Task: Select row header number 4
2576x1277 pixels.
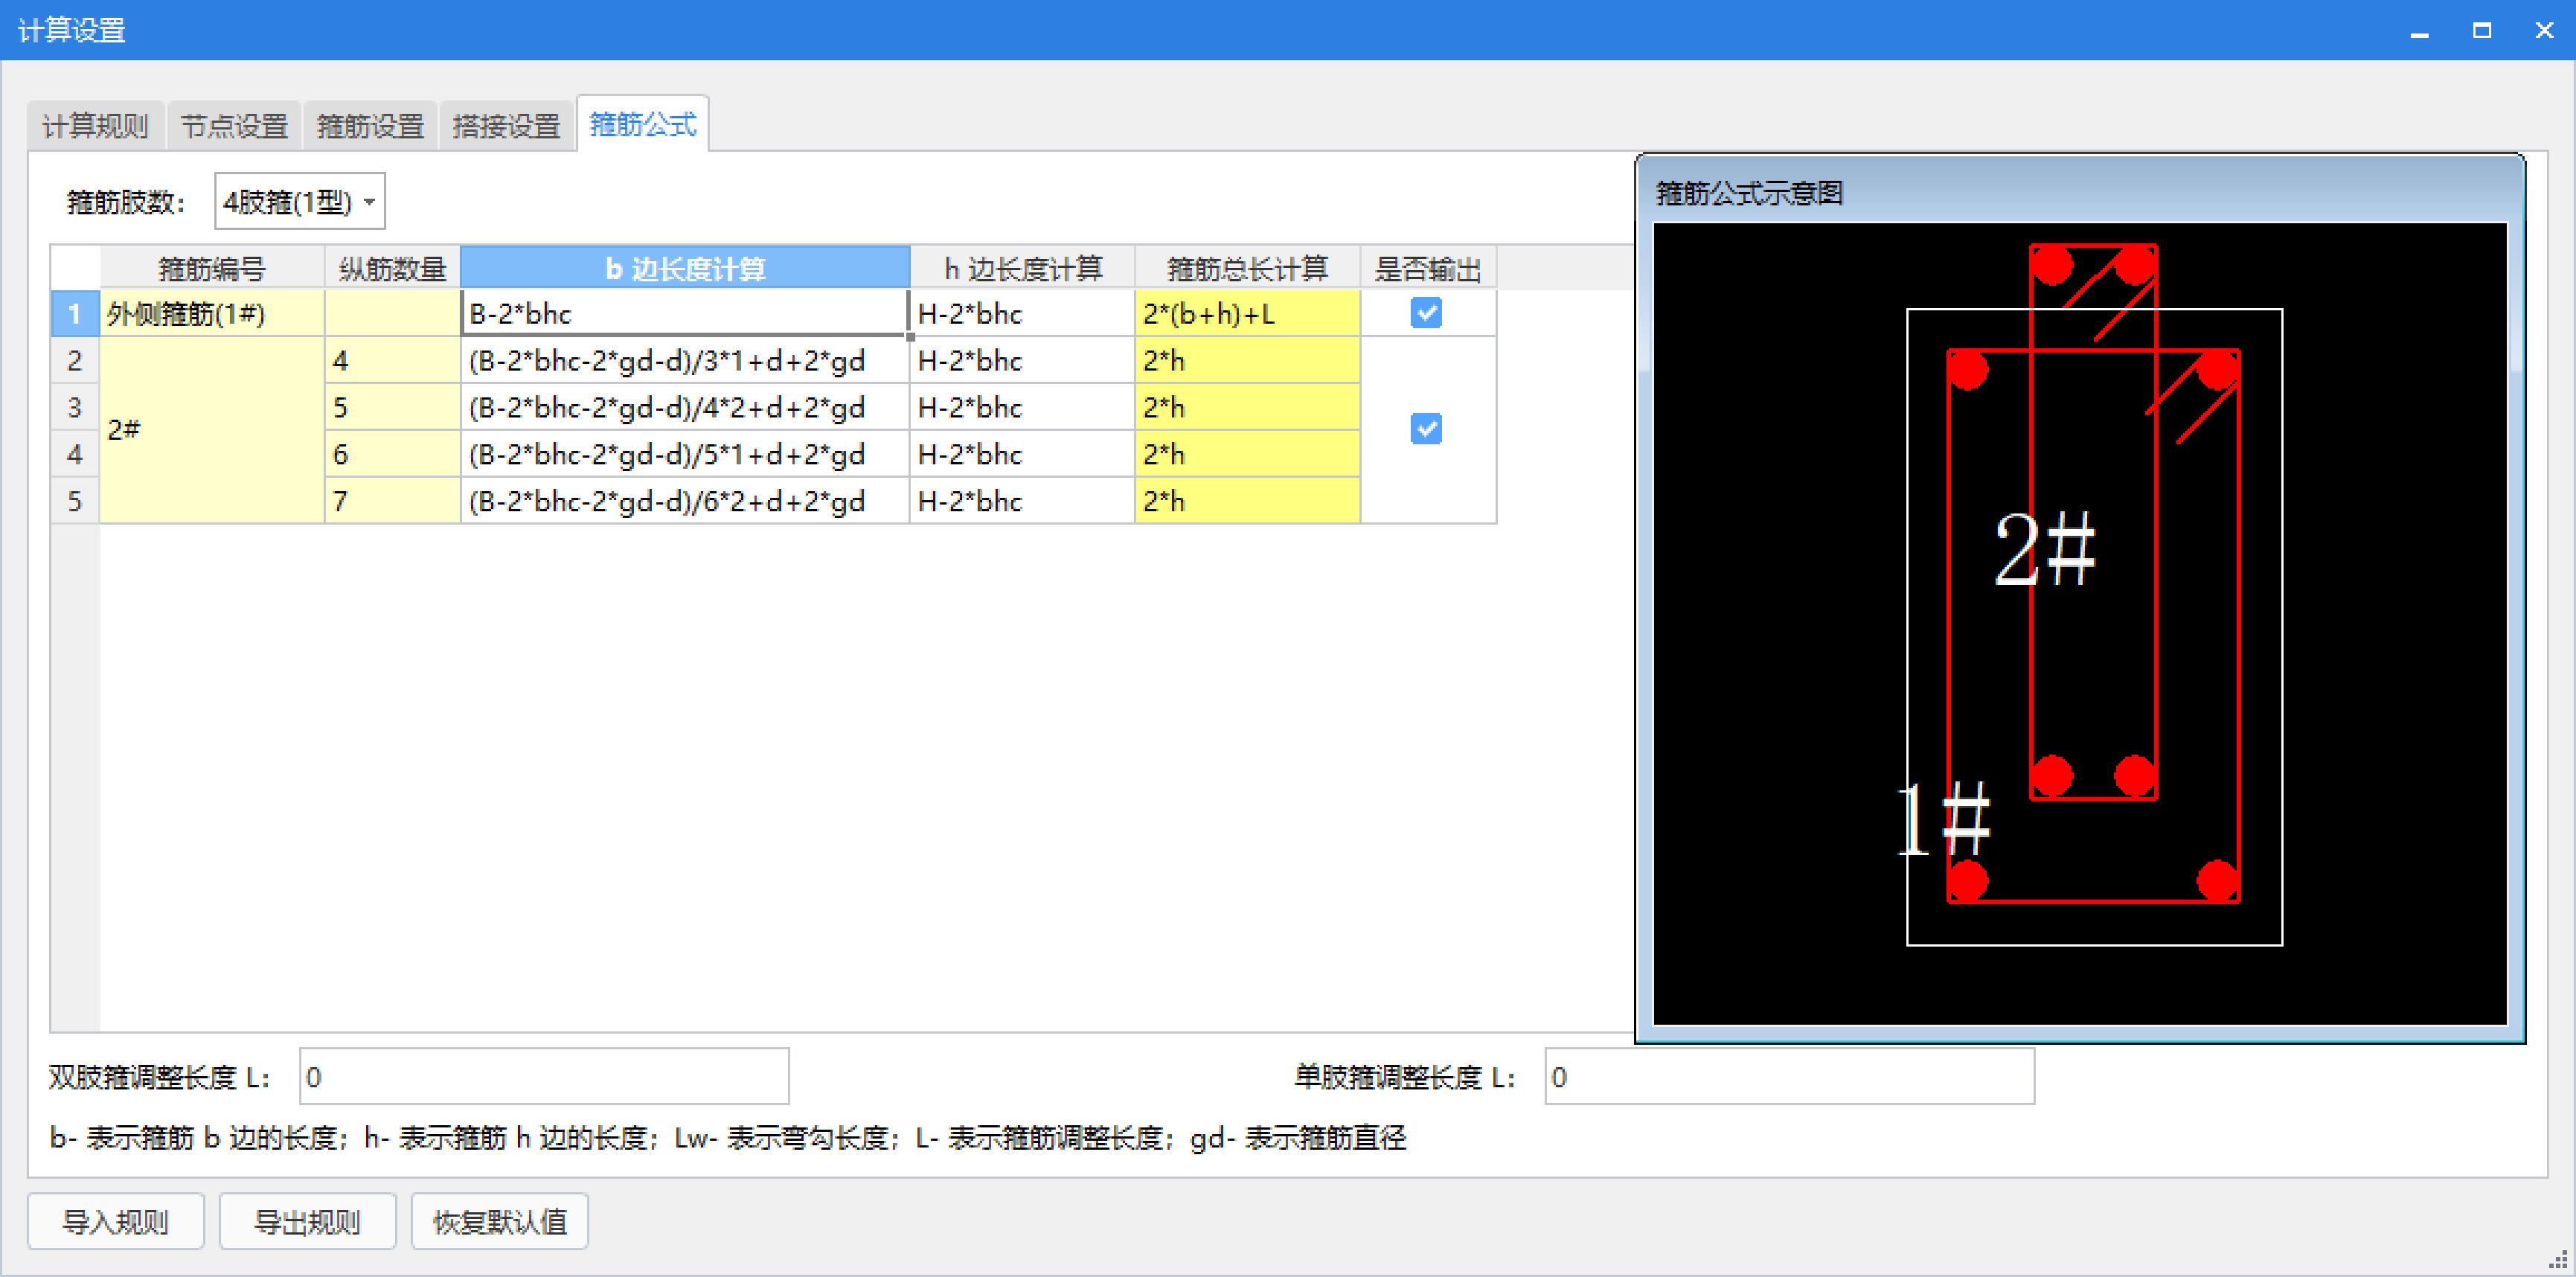Action: (x=75, y=454)
